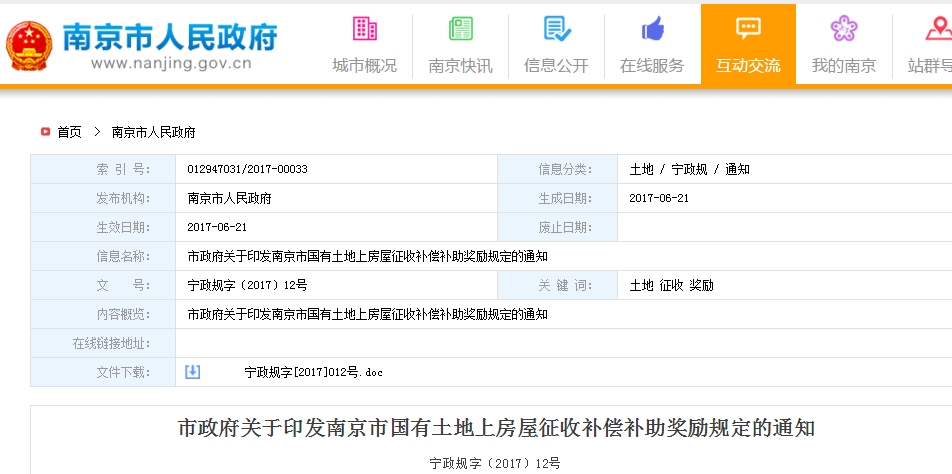Switch to the 信息公开 tab
The image size is (952, 474).
(x=556, y=66)
